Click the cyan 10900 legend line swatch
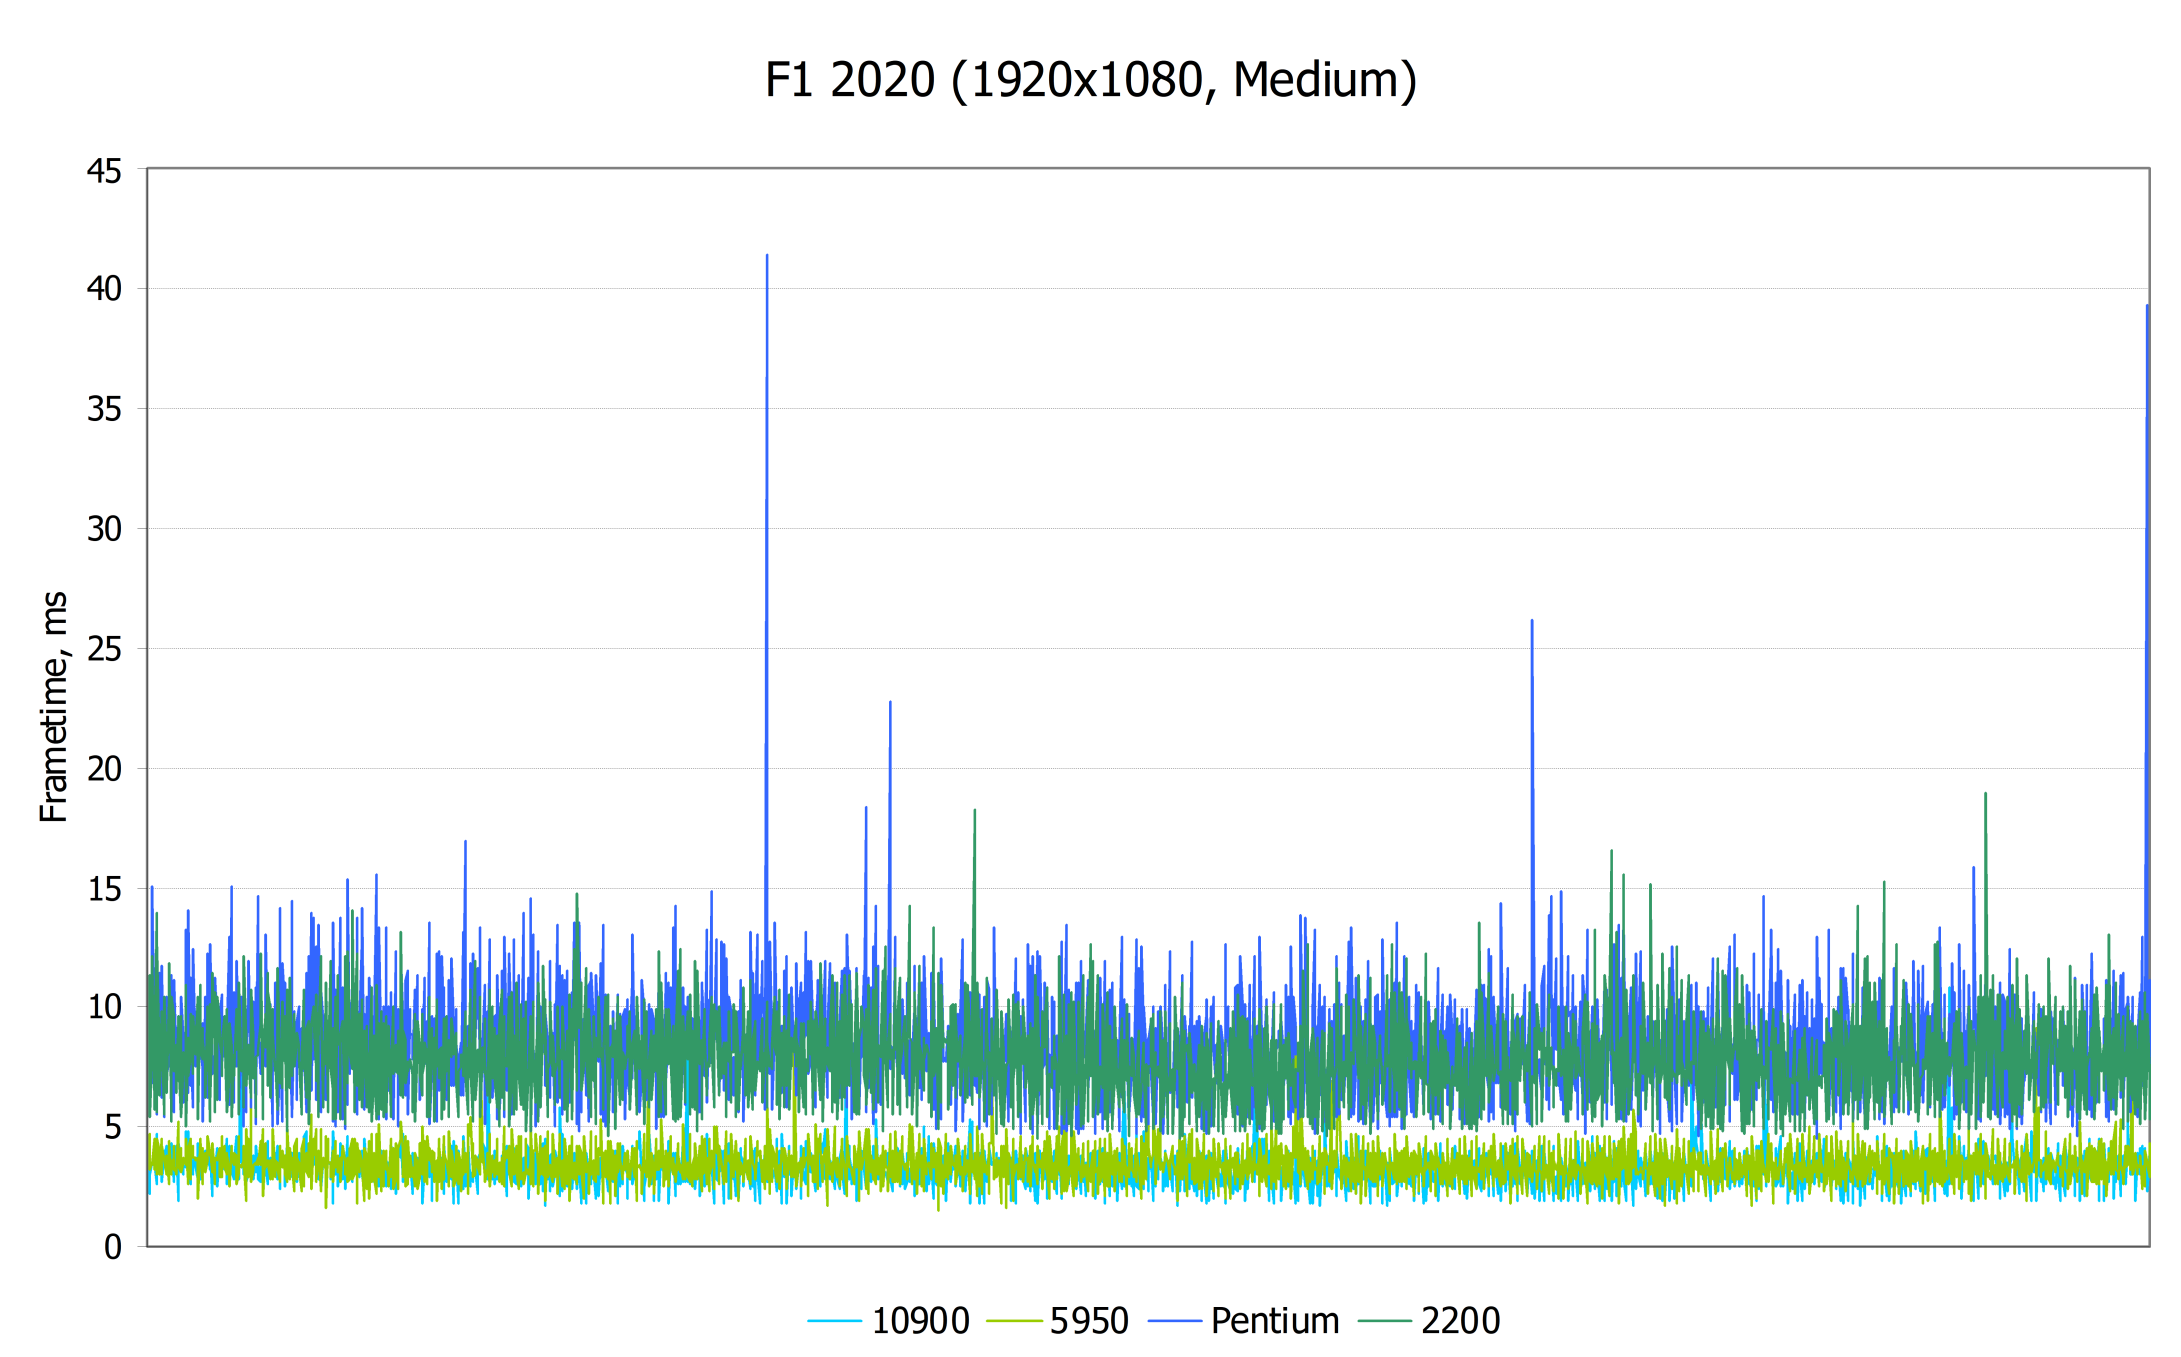This screenshot has height=1357, width=2181. 835,1322
